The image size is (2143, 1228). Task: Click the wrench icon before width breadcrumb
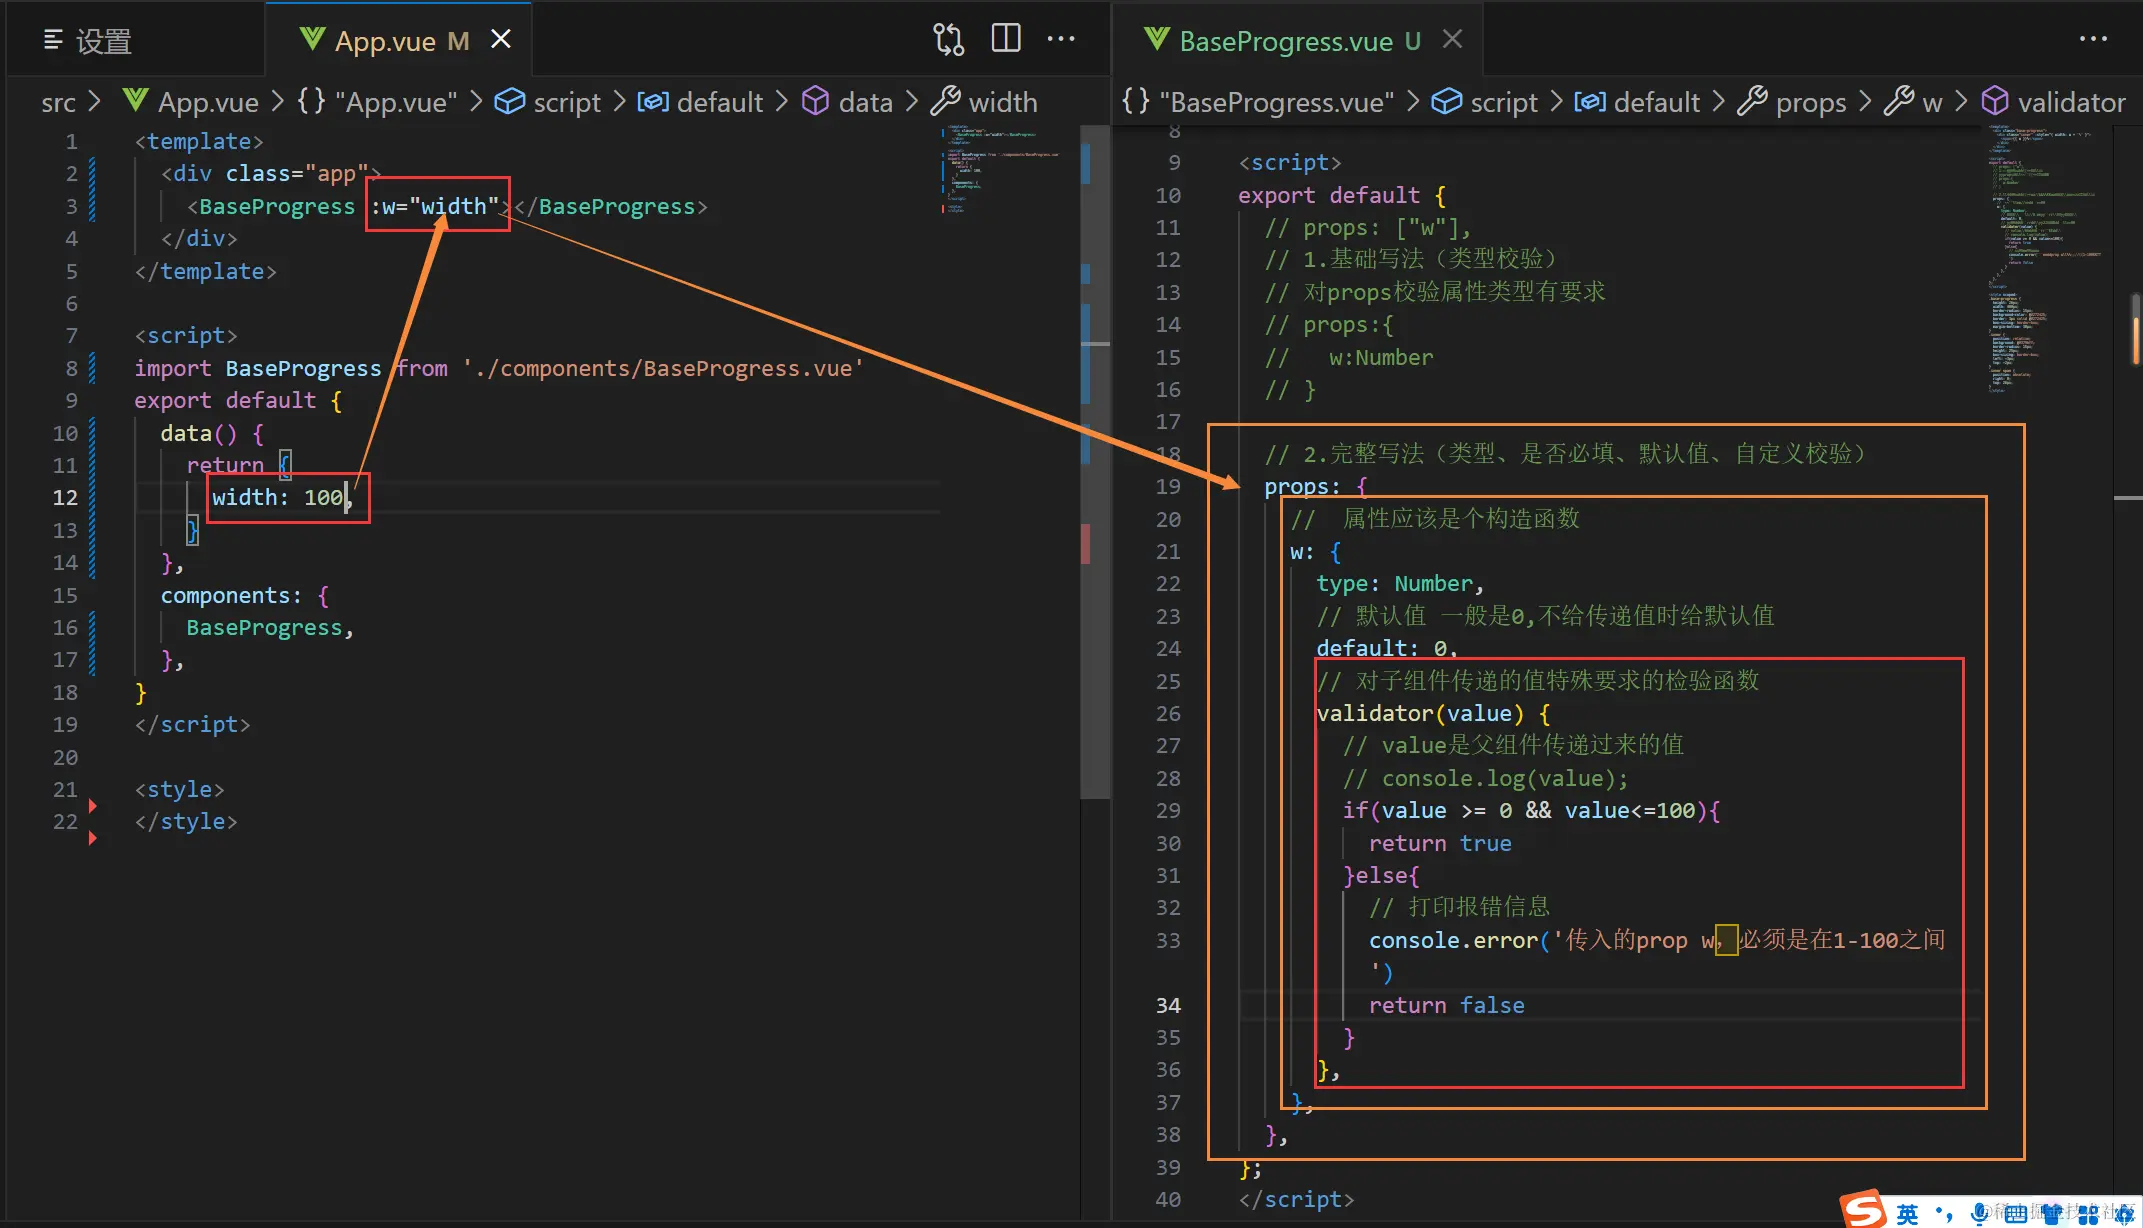tap(945, 101)
